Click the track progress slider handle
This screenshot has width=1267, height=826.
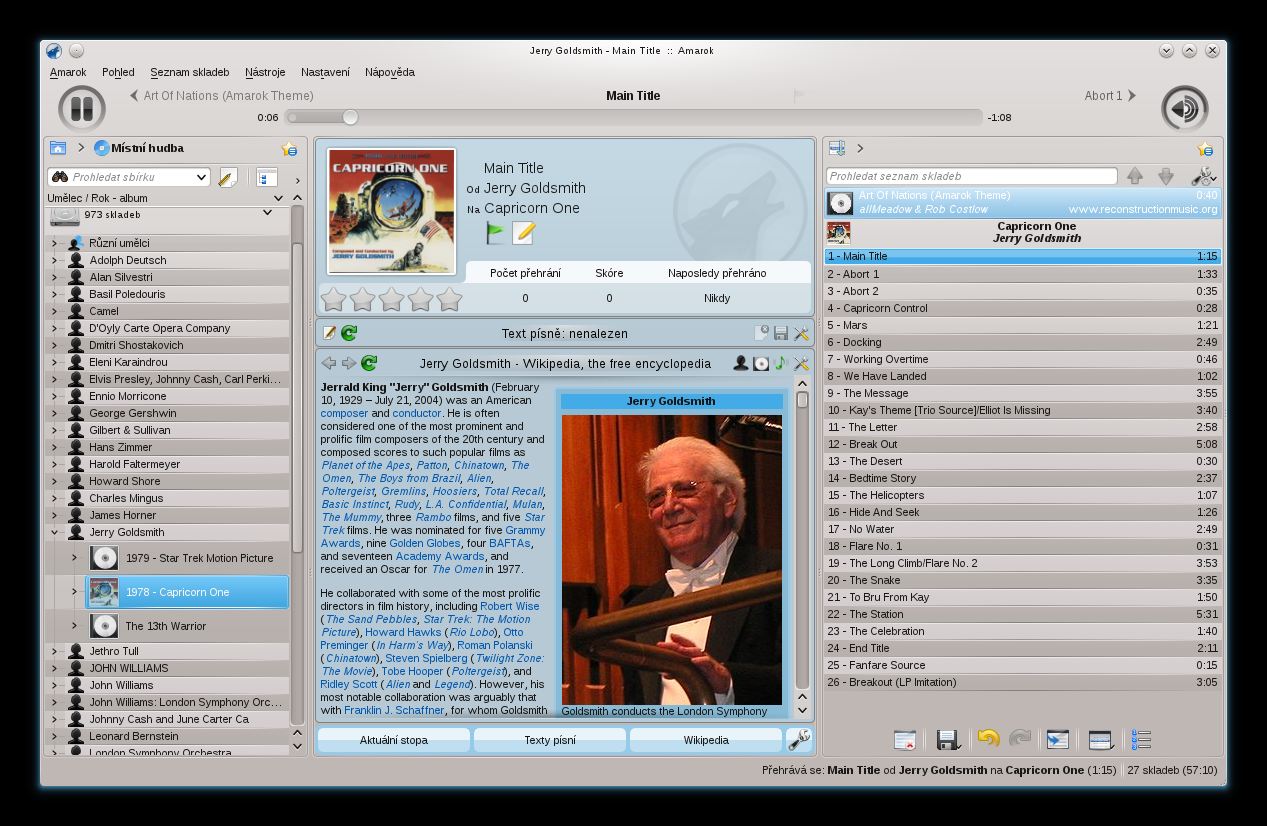tap(350, 117)
